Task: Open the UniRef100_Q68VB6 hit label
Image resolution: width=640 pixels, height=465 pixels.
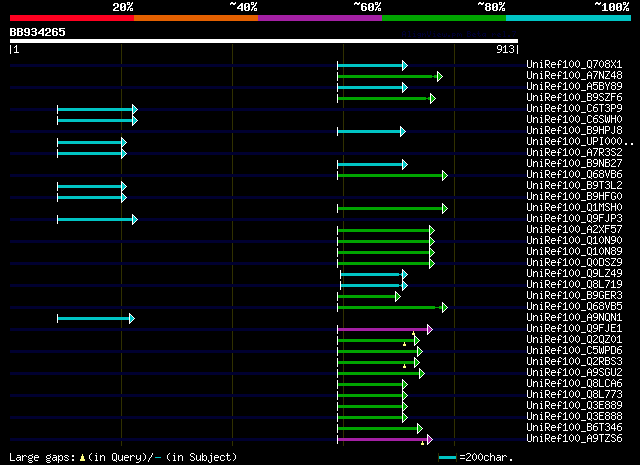Action: tap(574, 174)
